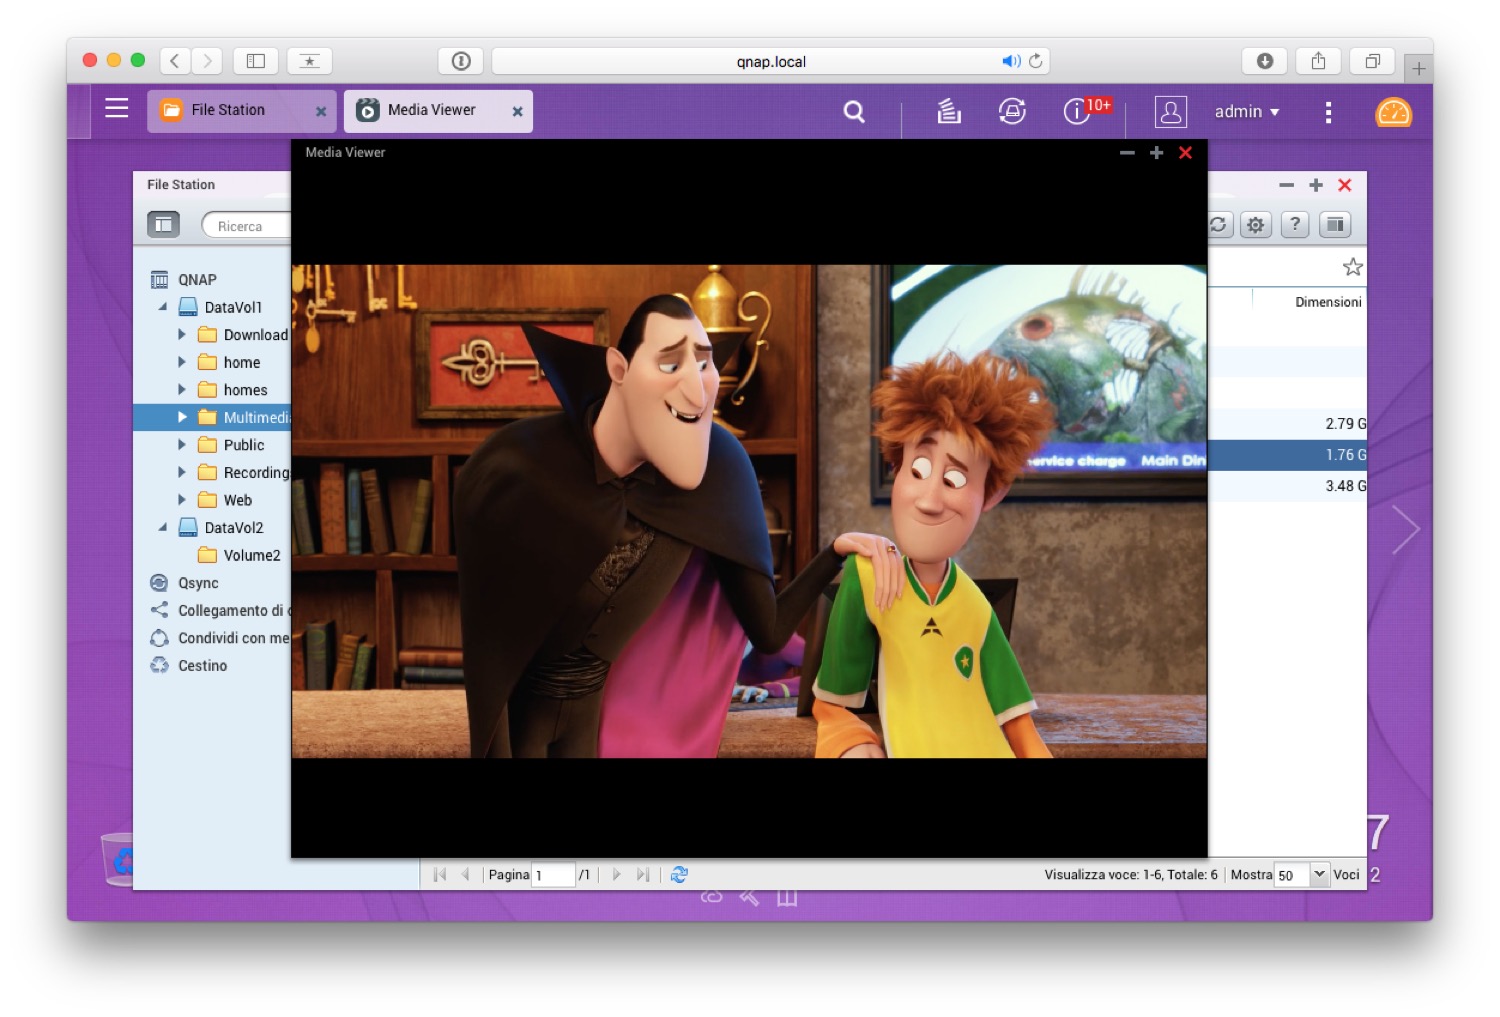
Task: Open Safari Top Sites button
Action: (x=310, y=61)
